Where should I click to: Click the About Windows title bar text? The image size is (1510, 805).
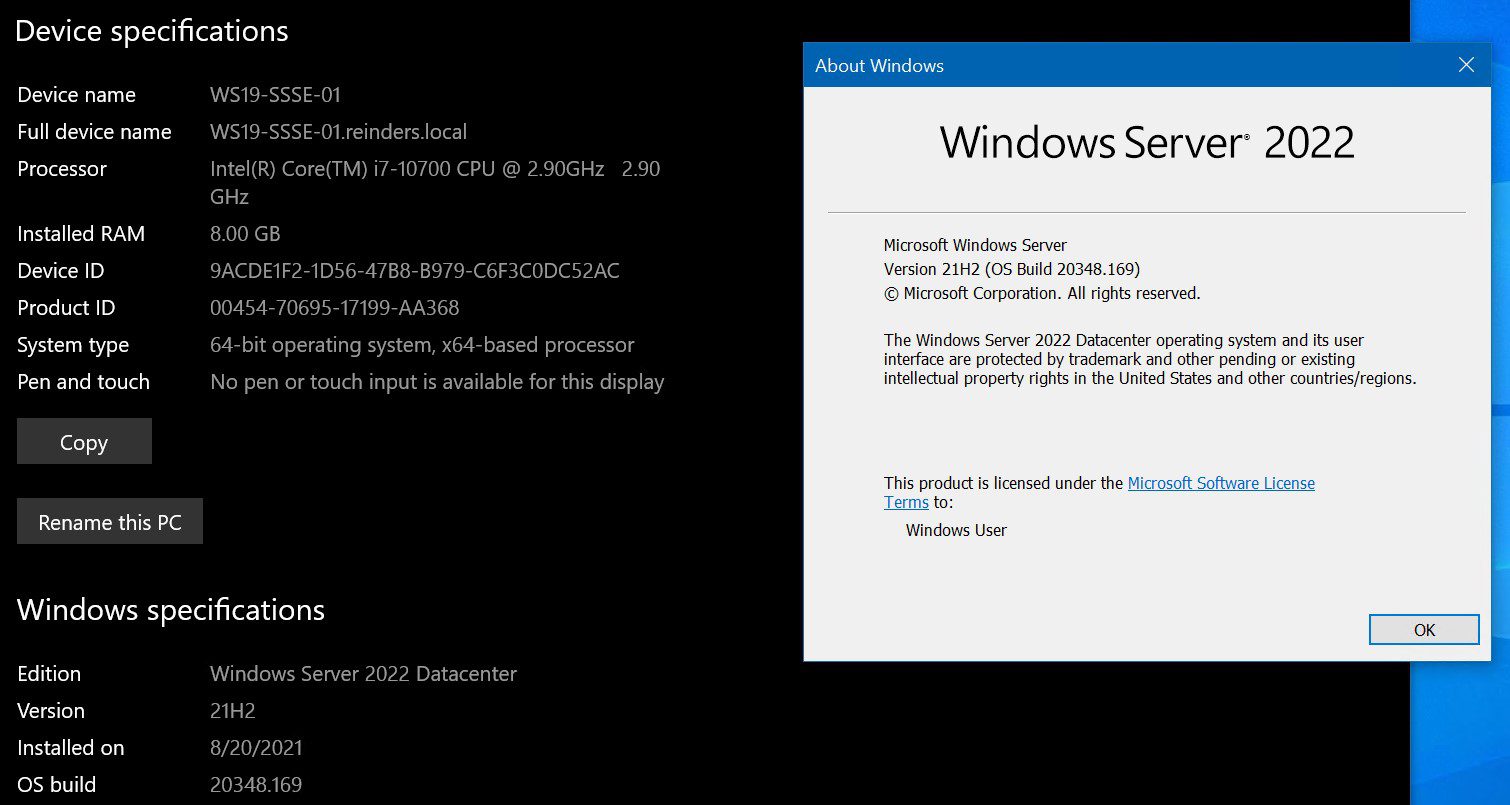coord(879,66)
